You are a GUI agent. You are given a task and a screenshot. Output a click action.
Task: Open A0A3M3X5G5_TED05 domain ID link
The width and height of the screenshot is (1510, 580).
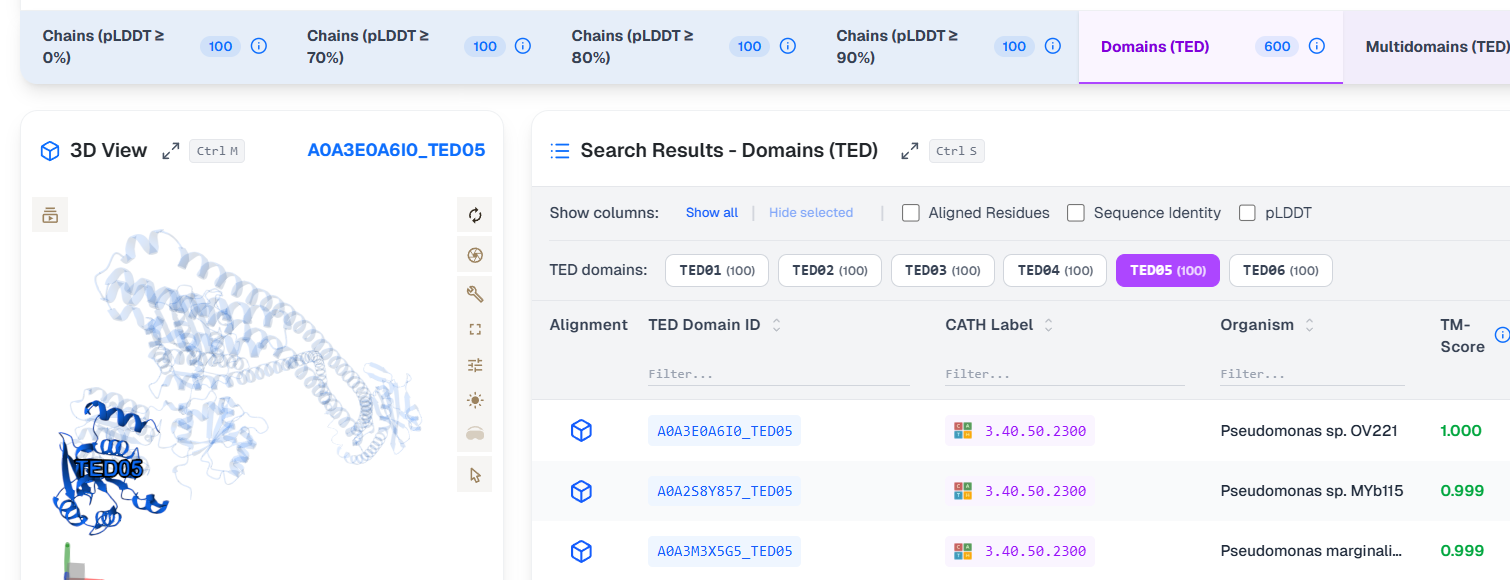click(x=724, y=551)
